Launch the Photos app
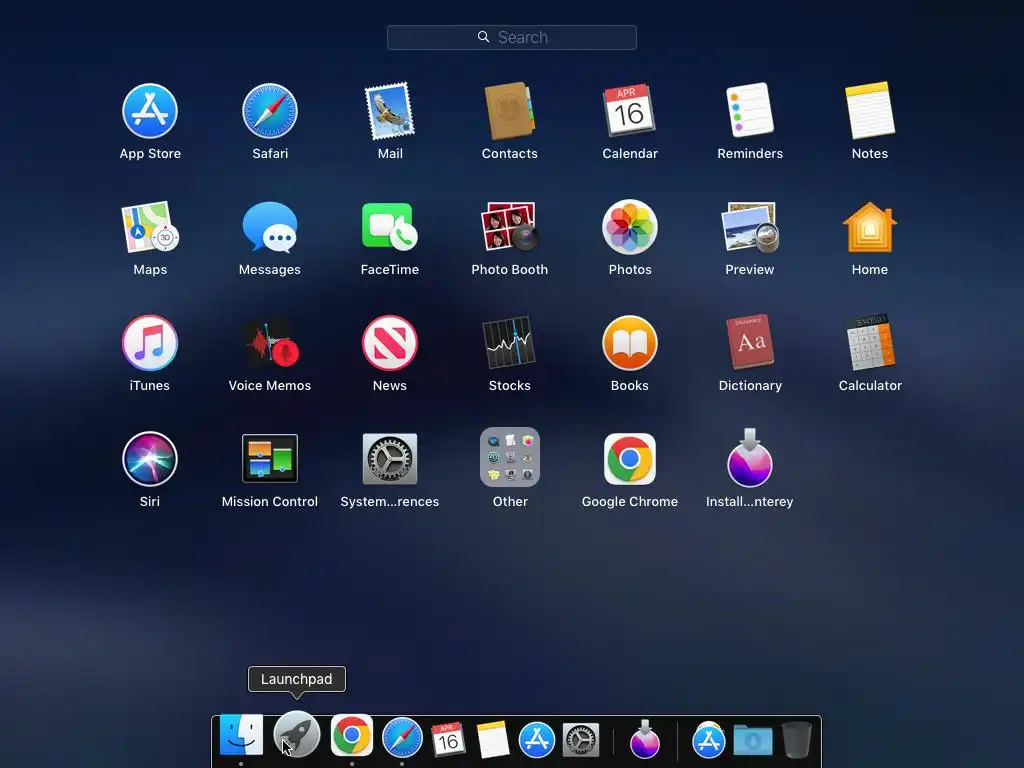 [630, 227]
